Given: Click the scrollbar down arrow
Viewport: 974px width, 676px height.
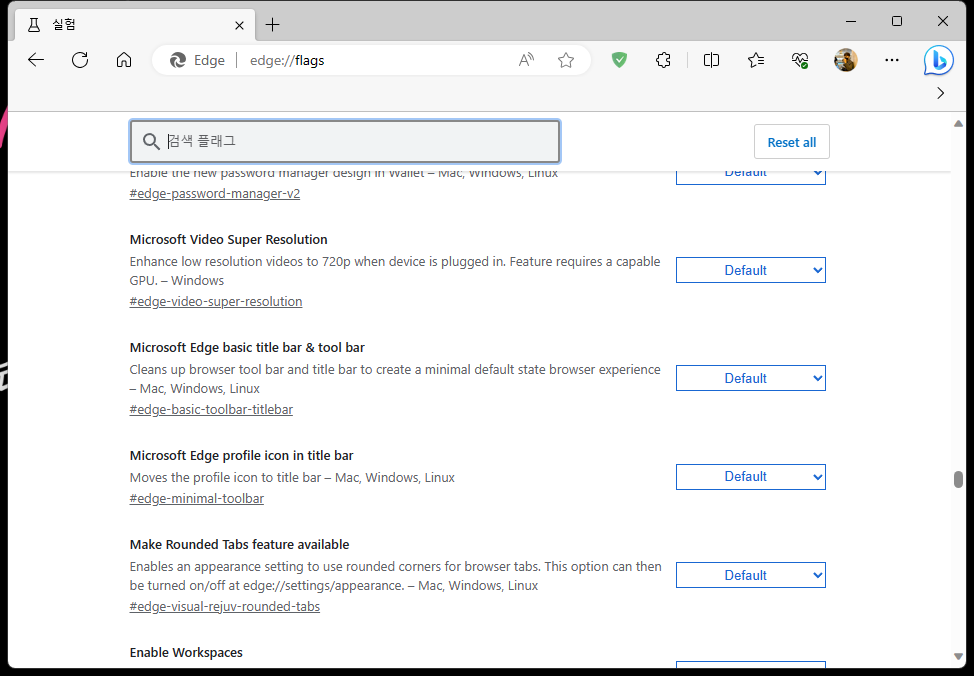Looking at the screenshot, I should (958, 656).
